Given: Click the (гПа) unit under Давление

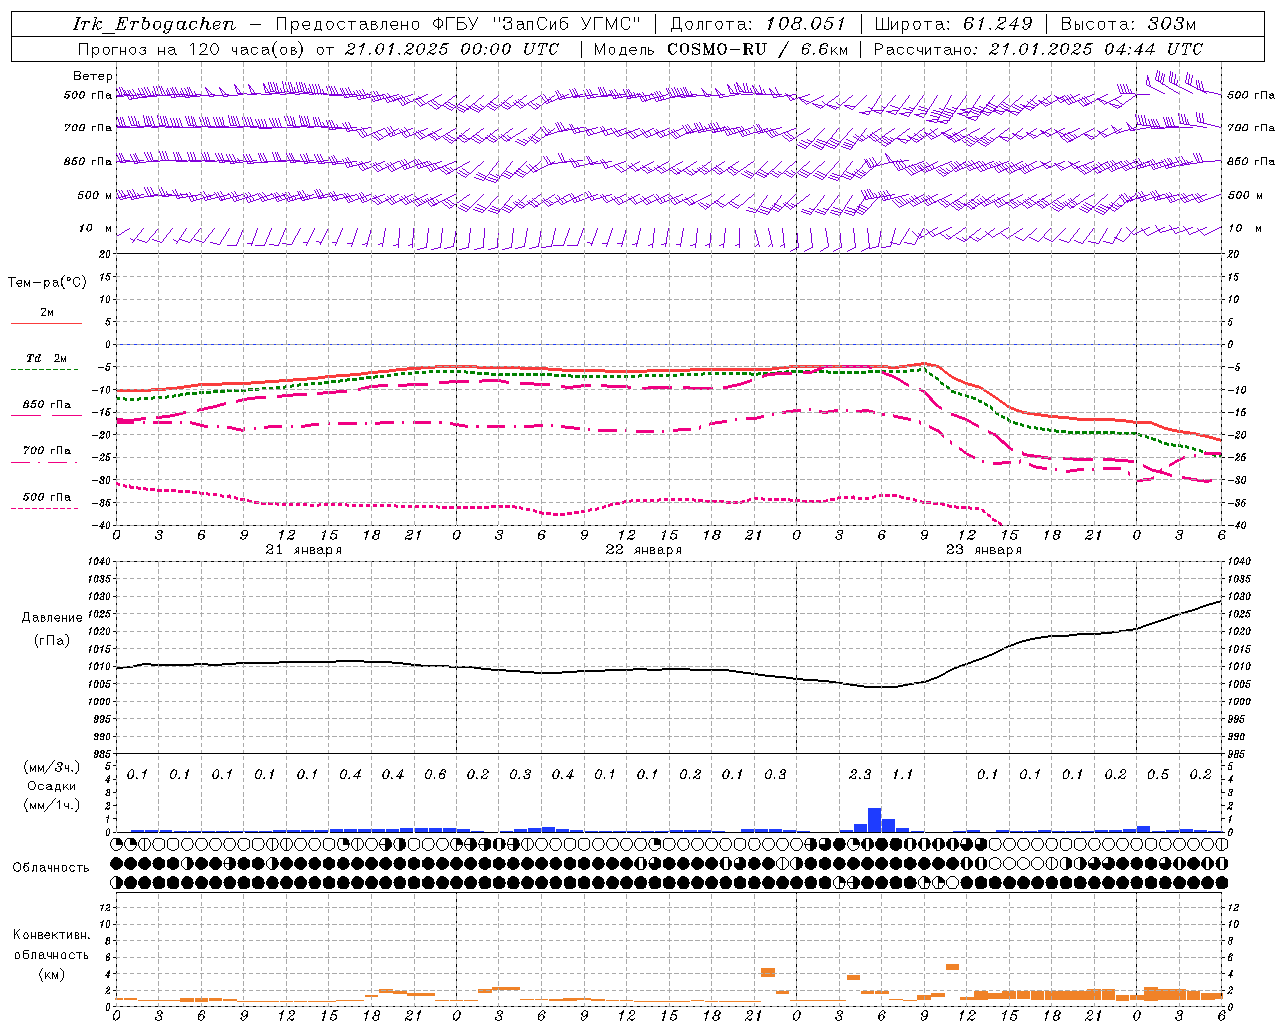Looking at the screenshot, I should pos(52,641).
